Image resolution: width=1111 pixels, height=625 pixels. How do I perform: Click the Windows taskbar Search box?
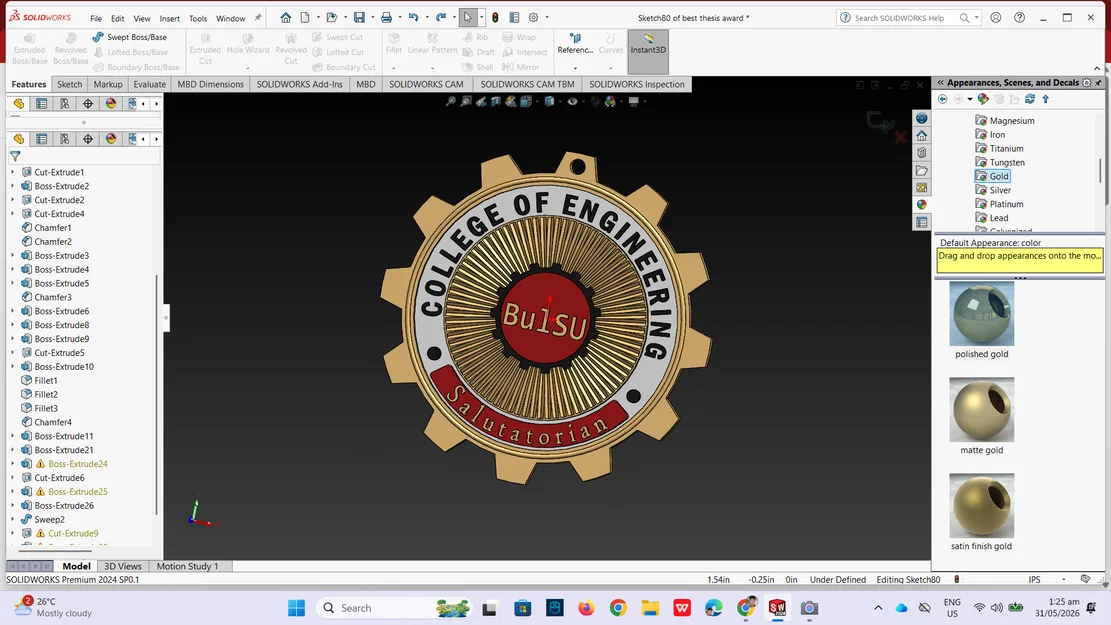pyautogui.click(x=392, y=608)
